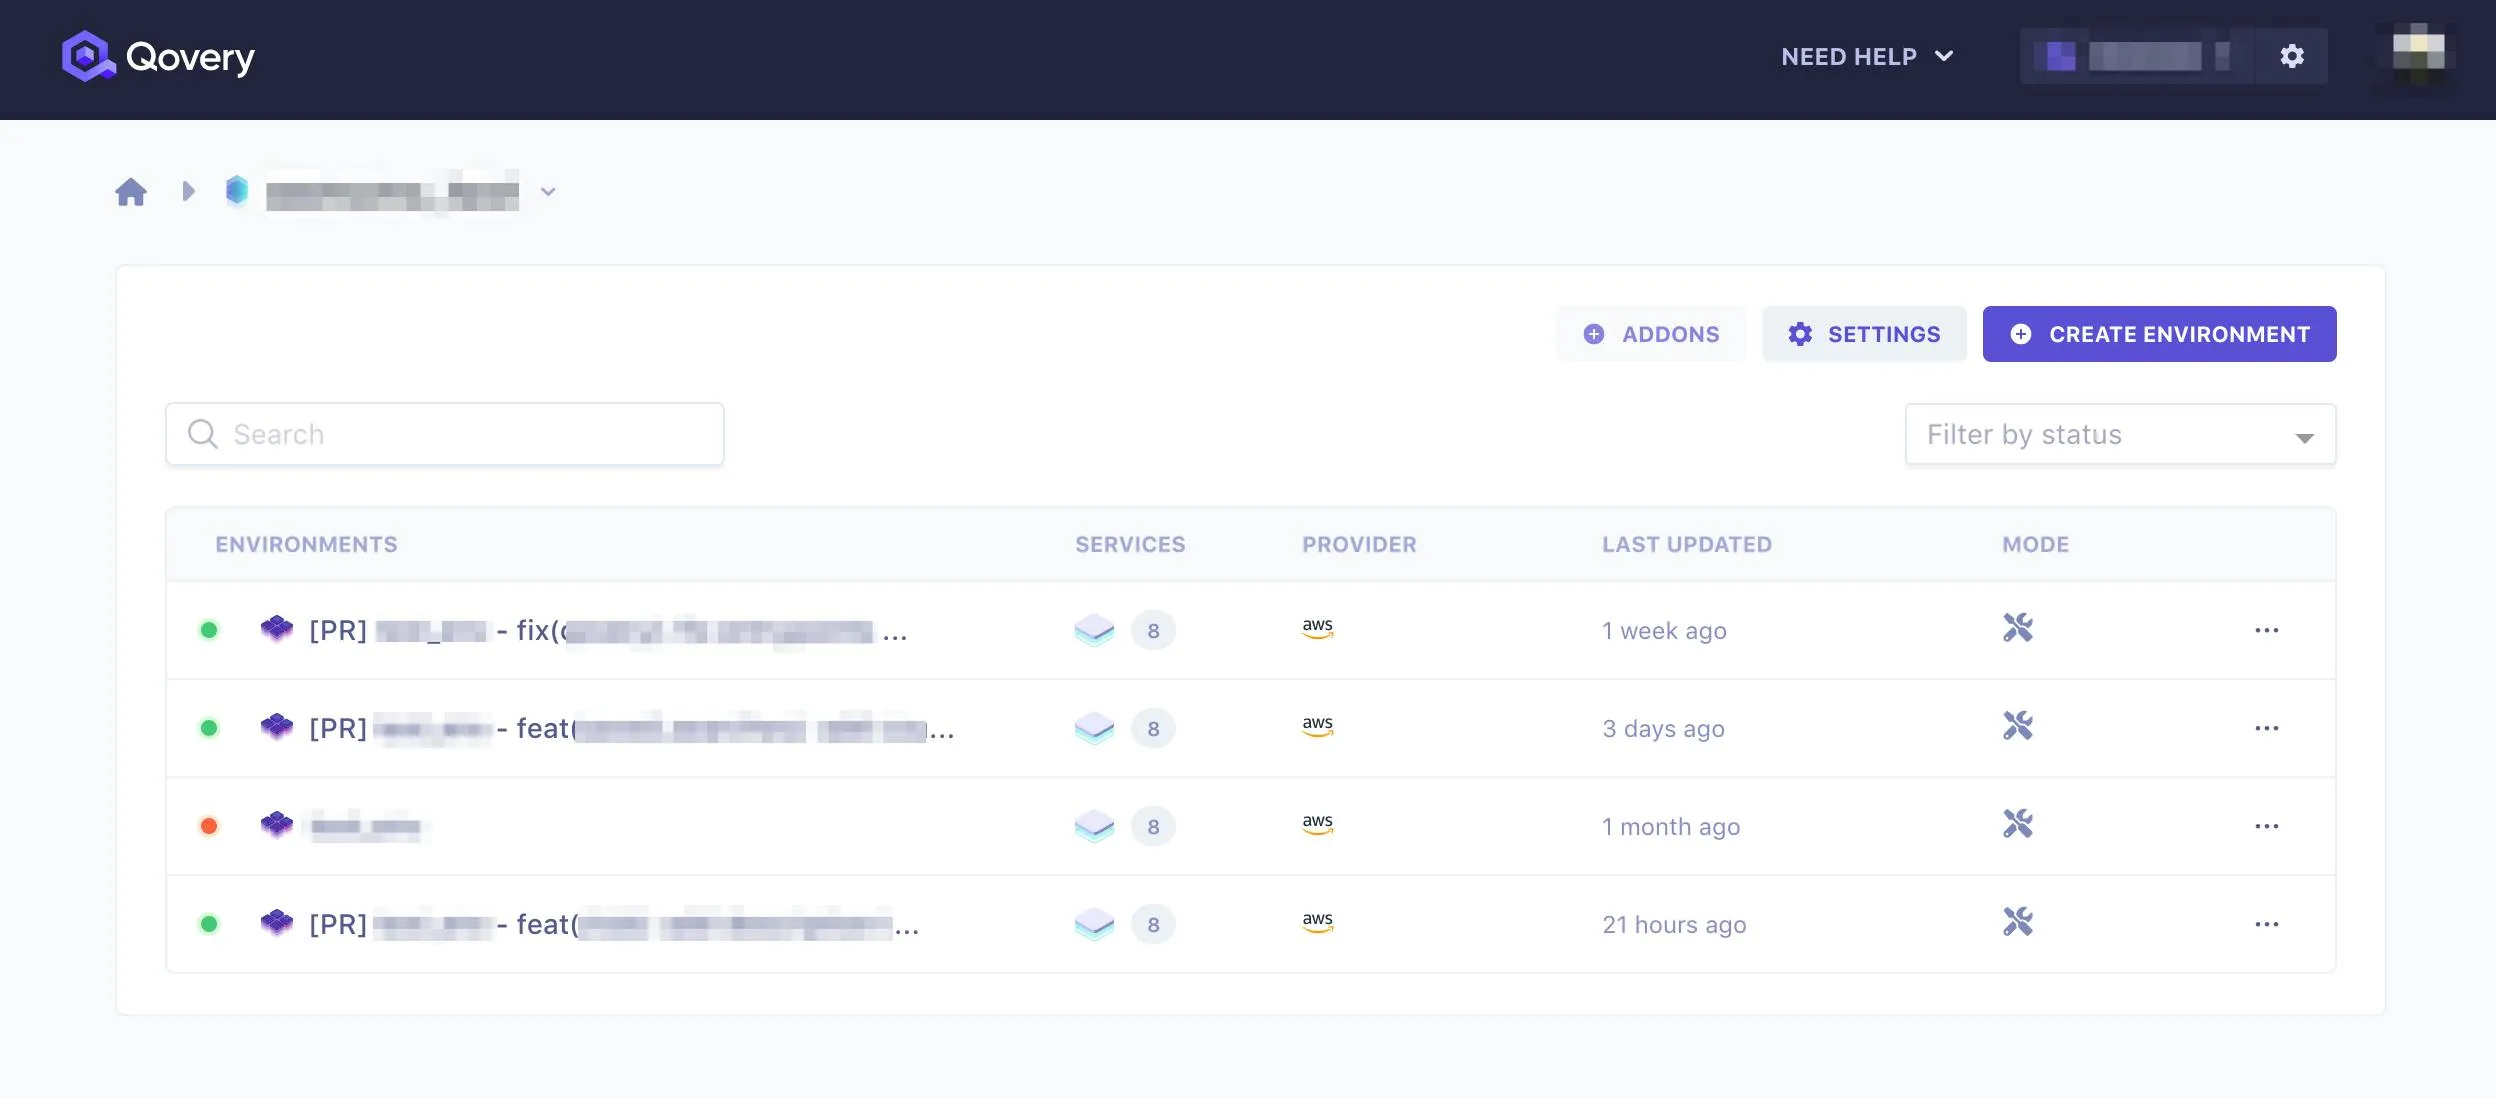Click services layers icon in 1 week ago row

(1094, 630)
